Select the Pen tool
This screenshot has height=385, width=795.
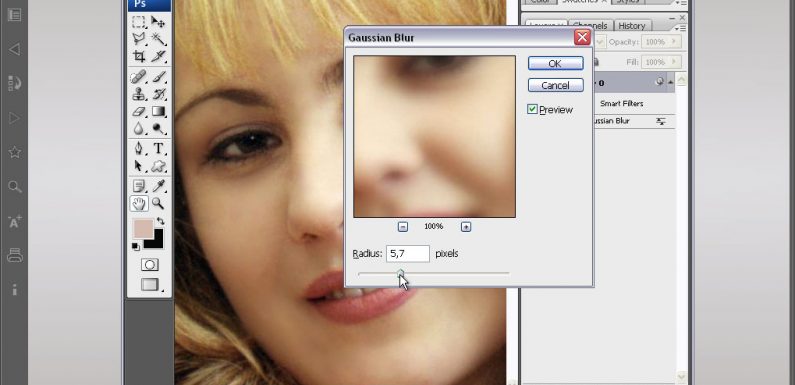click(x=138, y=149)
